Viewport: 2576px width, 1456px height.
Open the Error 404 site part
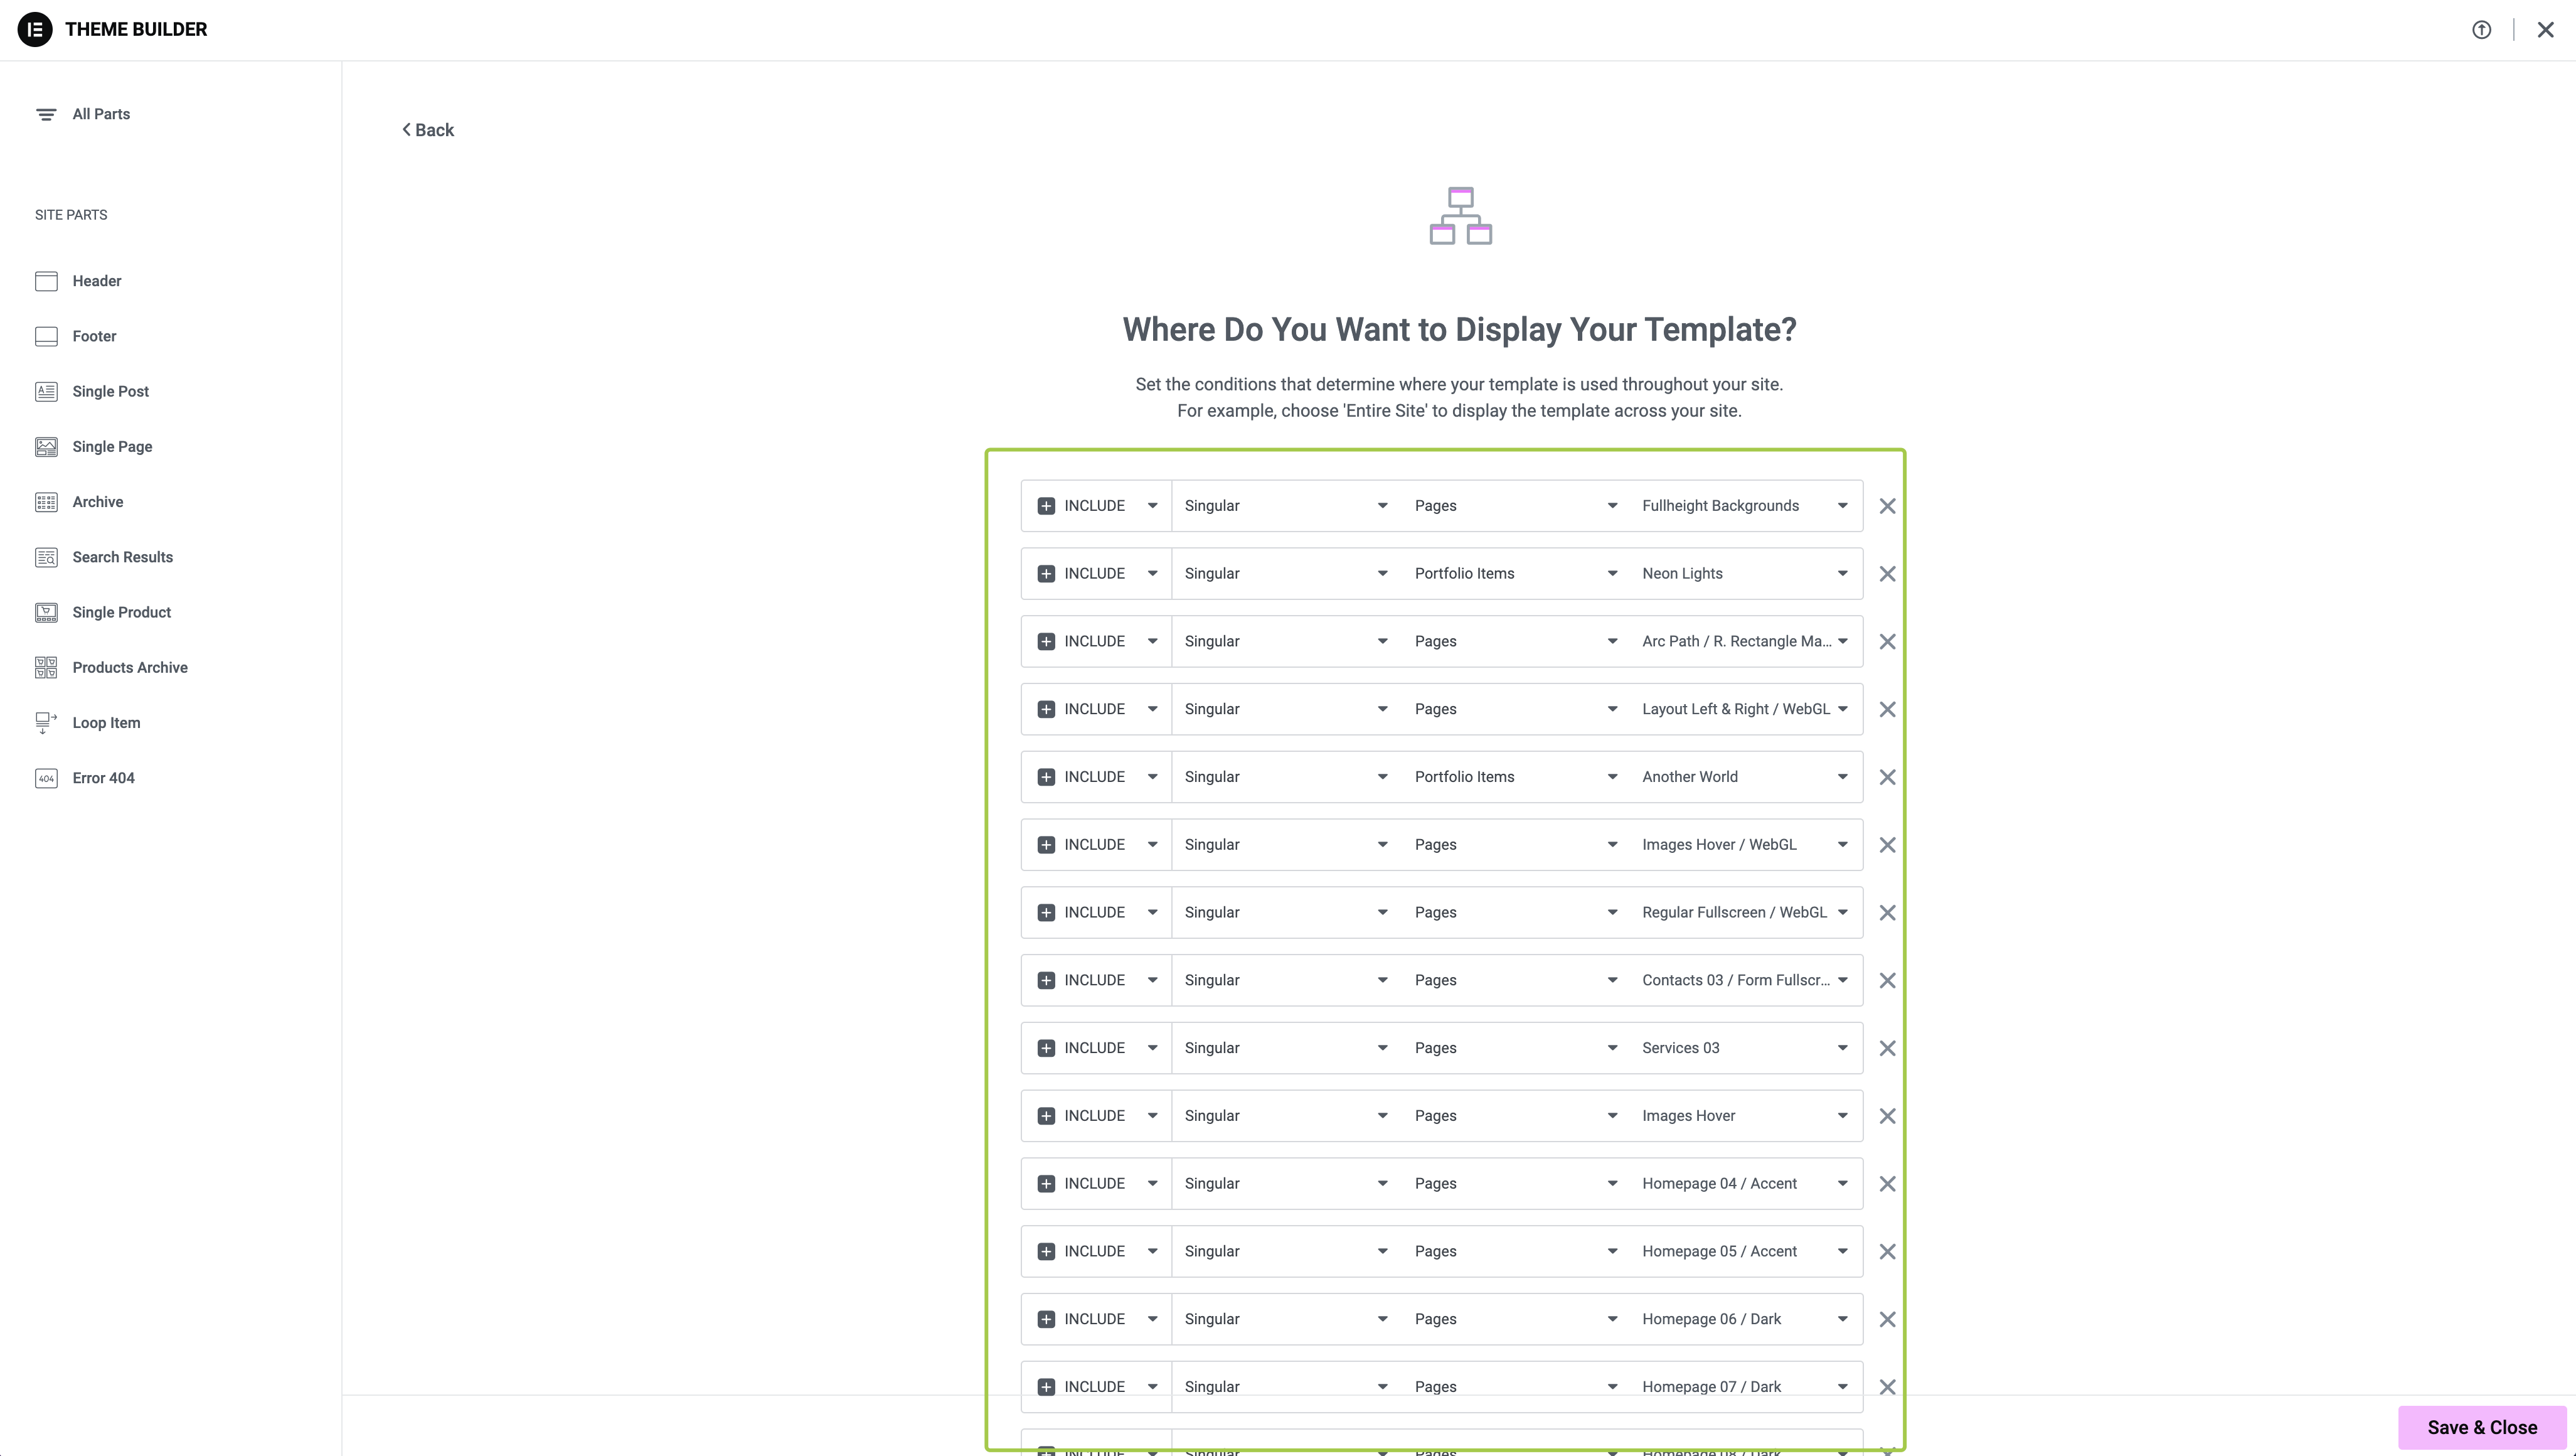103,778
